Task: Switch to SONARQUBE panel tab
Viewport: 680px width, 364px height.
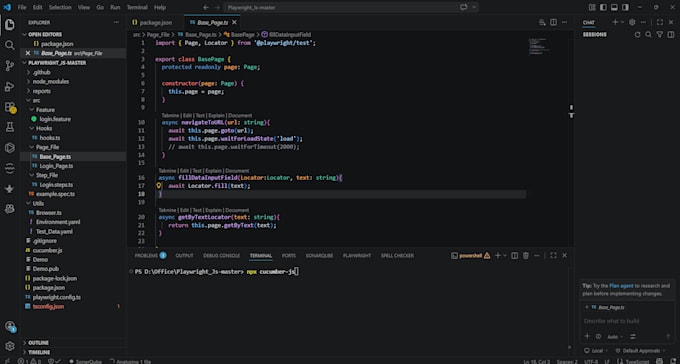Action: click(x=319, y=256)
